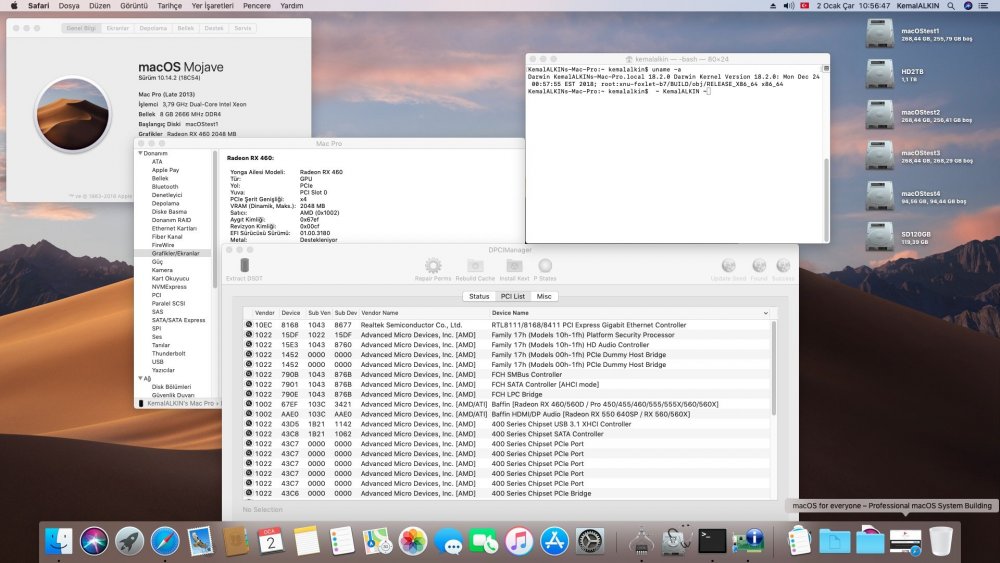
Task: Open Trash in the dock
Action: pyautogui.click(x=941, y=541)
